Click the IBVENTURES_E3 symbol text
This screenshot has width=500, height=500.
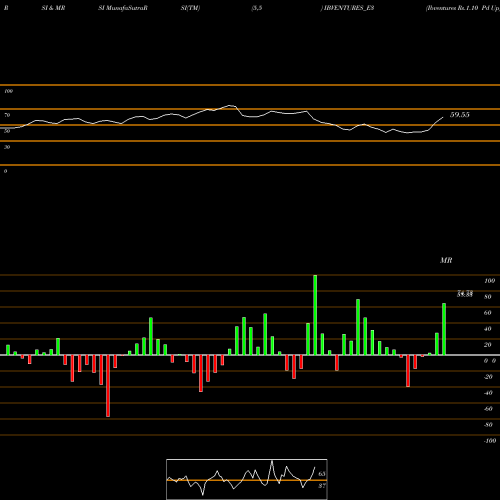click(x=349, y=8)
